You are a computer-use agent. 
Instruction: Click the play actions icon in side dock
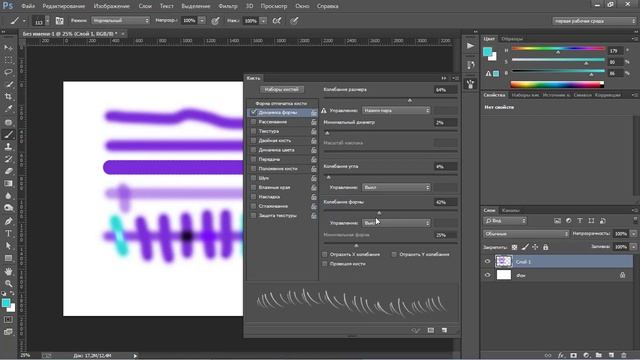tap(470, 46)
